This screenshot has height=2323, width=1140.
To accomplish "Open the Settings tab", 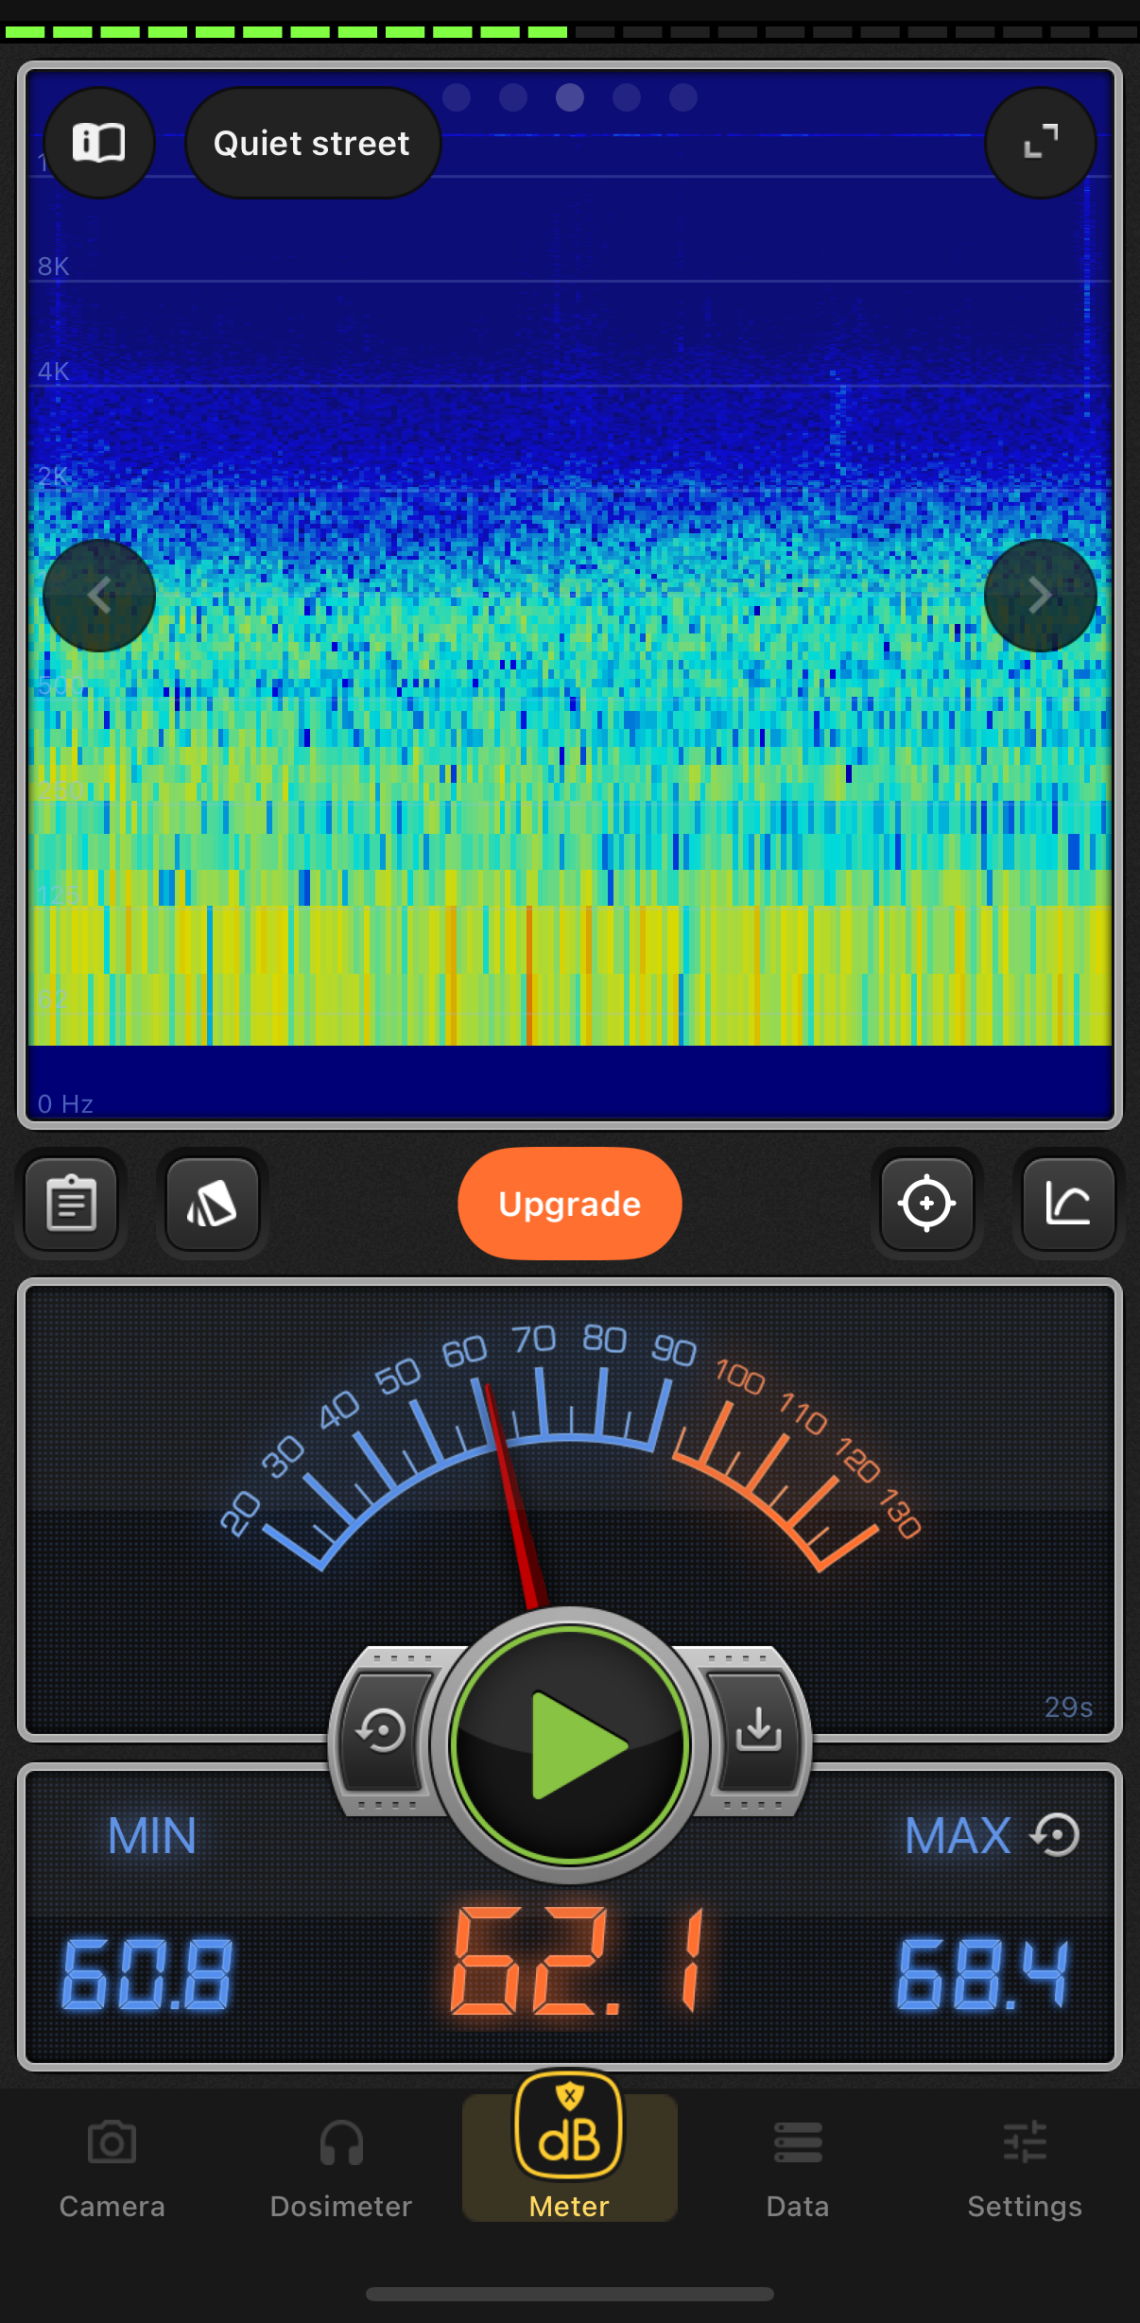I will point(1025,2166).
